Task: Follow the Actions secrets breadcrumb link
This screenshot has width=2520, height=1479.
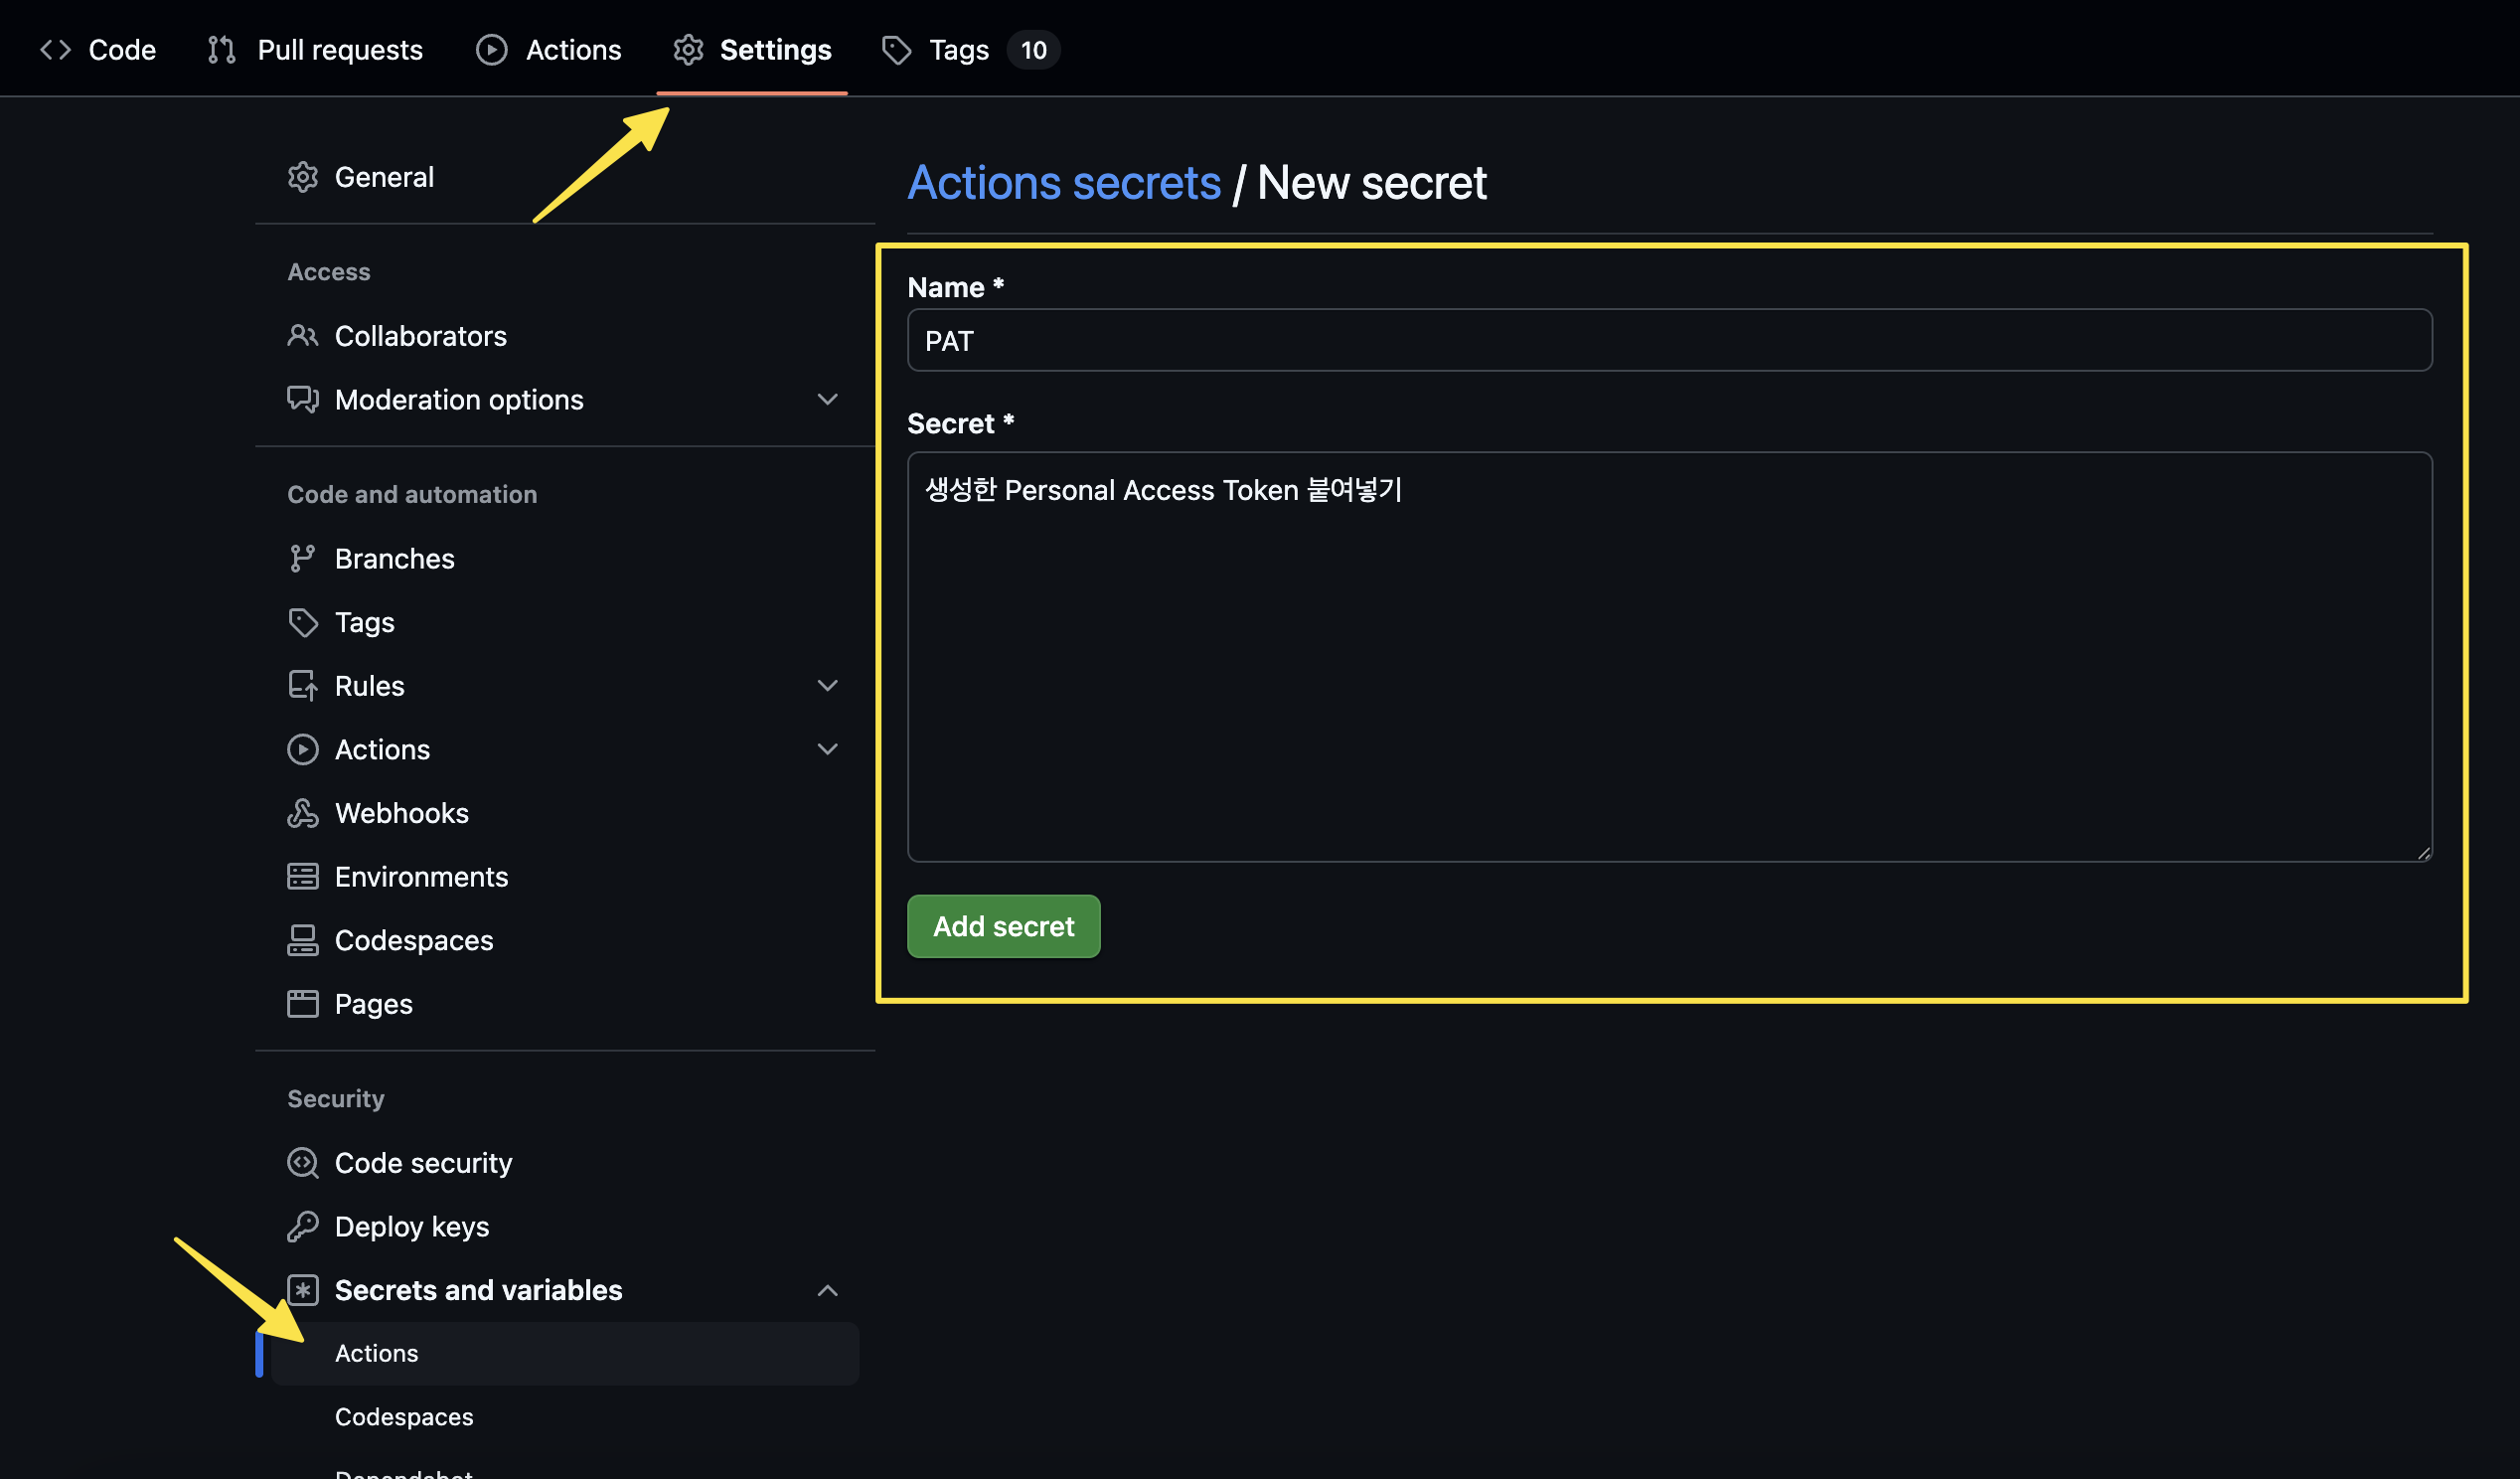Action: 1063,183
